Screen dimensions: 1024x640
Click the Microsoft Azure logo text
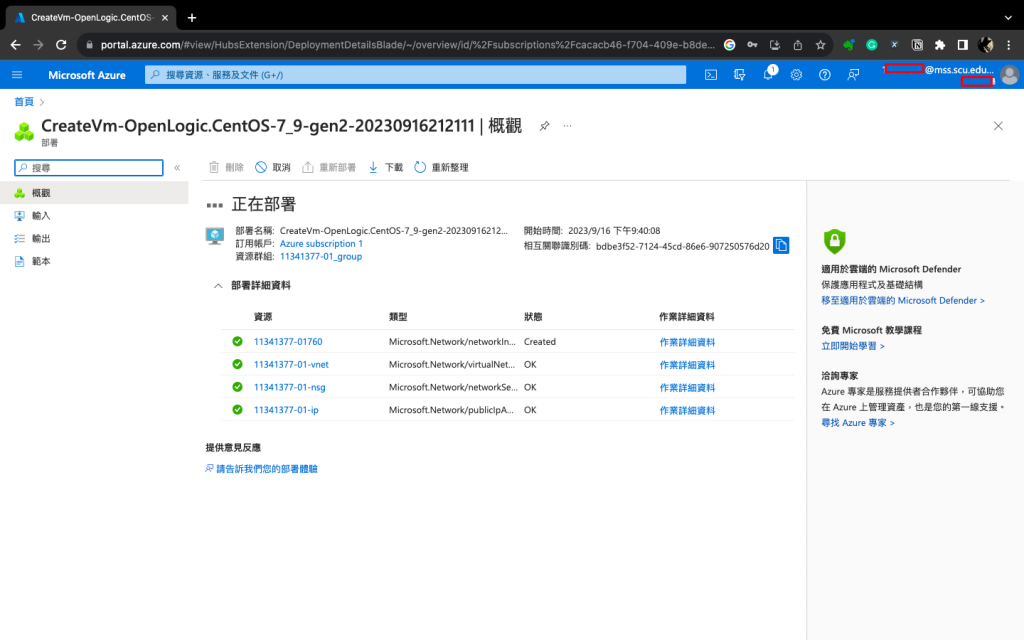click(87, 75)
